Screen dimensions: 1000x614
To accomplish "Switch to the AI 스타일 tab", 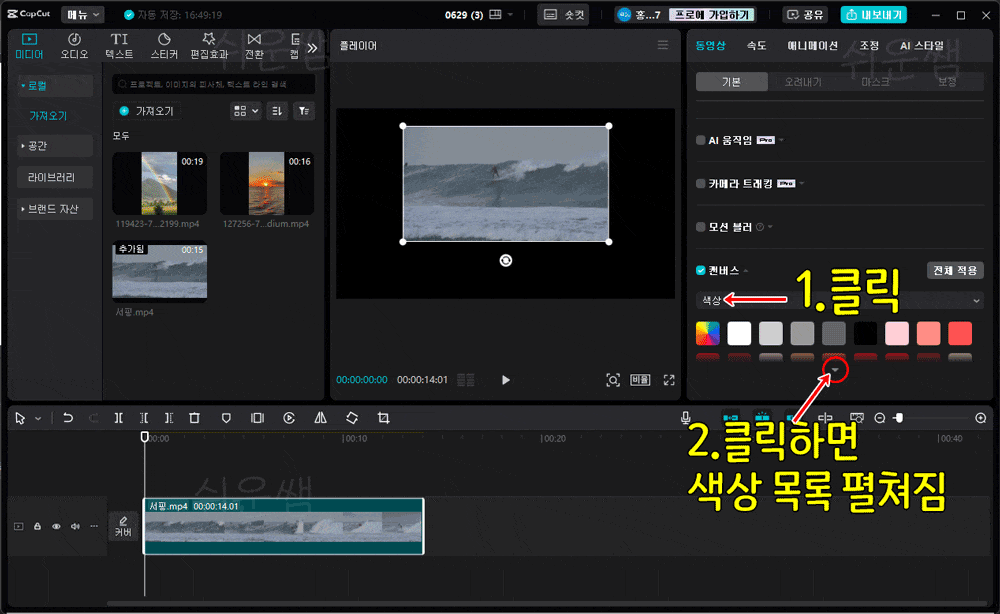I will (x=922, y=46).
